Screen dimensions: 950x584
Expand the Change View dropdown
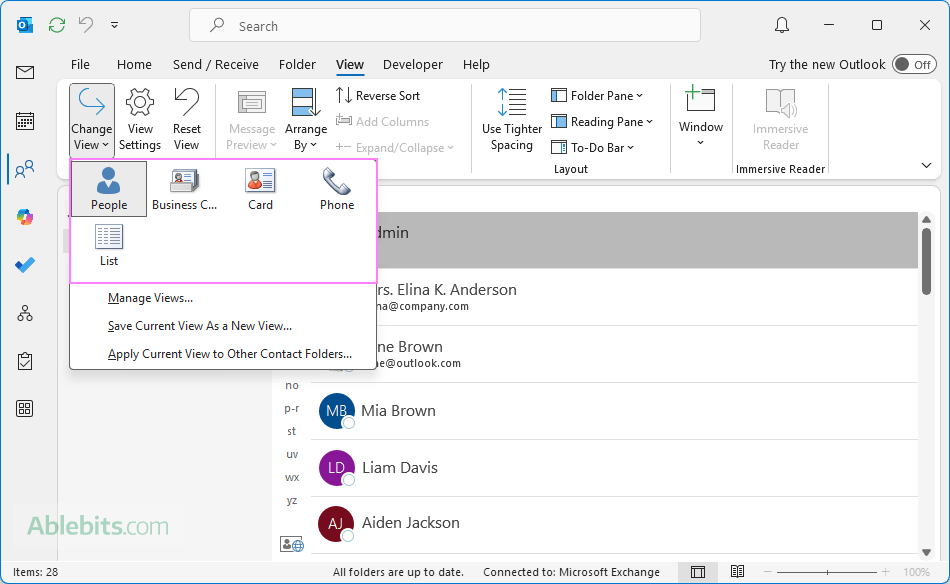92,120
